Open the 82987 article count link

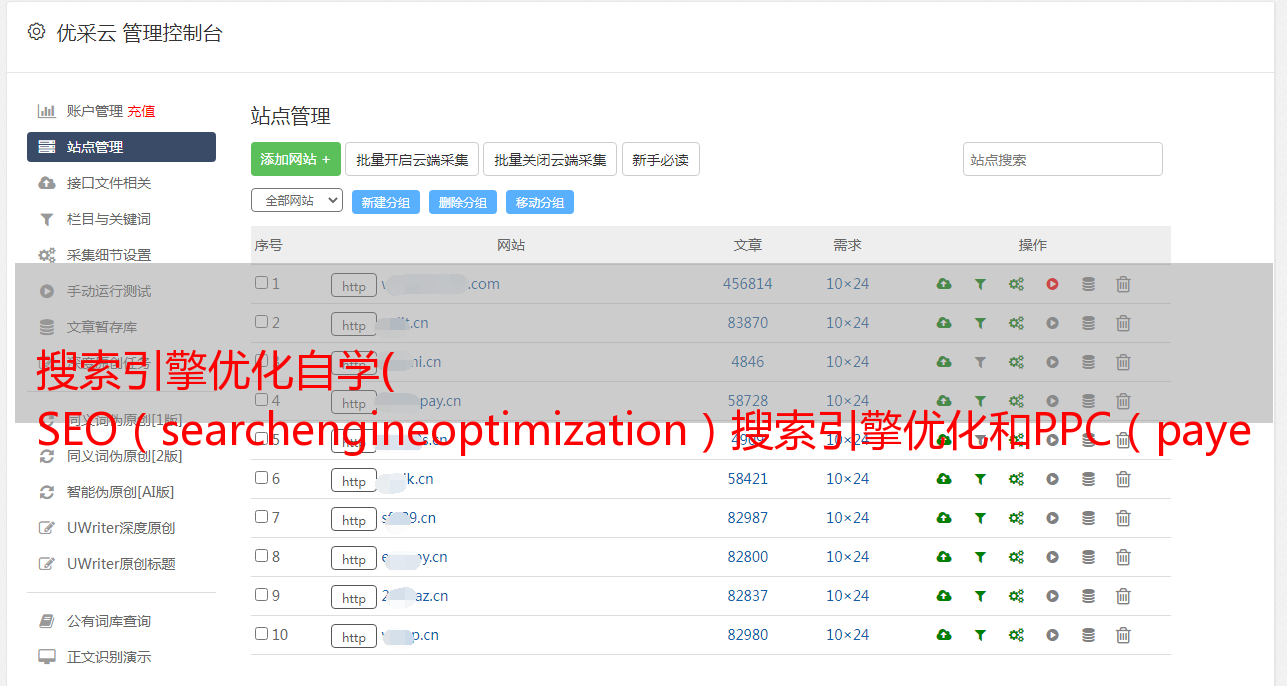(x=748, y=518)
